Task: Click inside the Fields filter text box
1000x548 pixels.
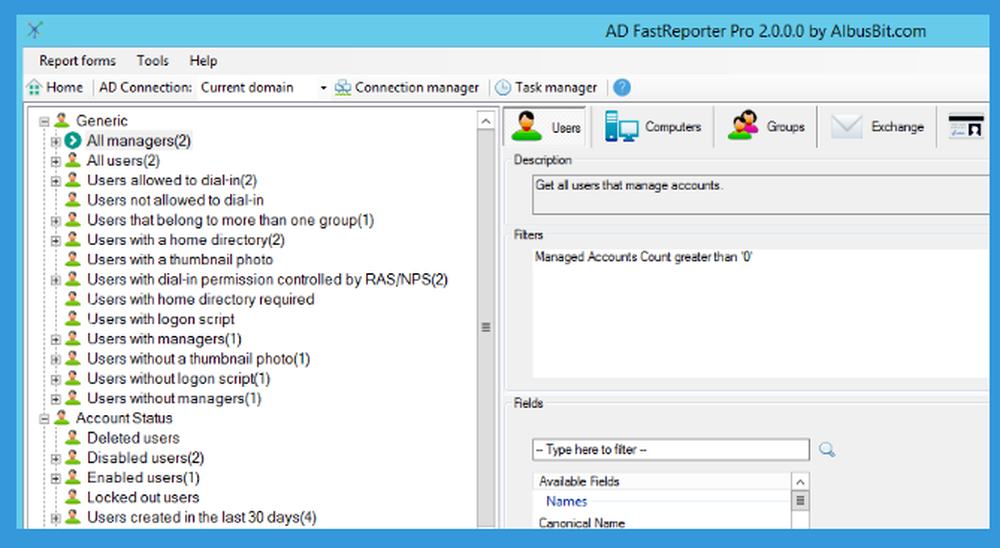Action: (671, 450)
